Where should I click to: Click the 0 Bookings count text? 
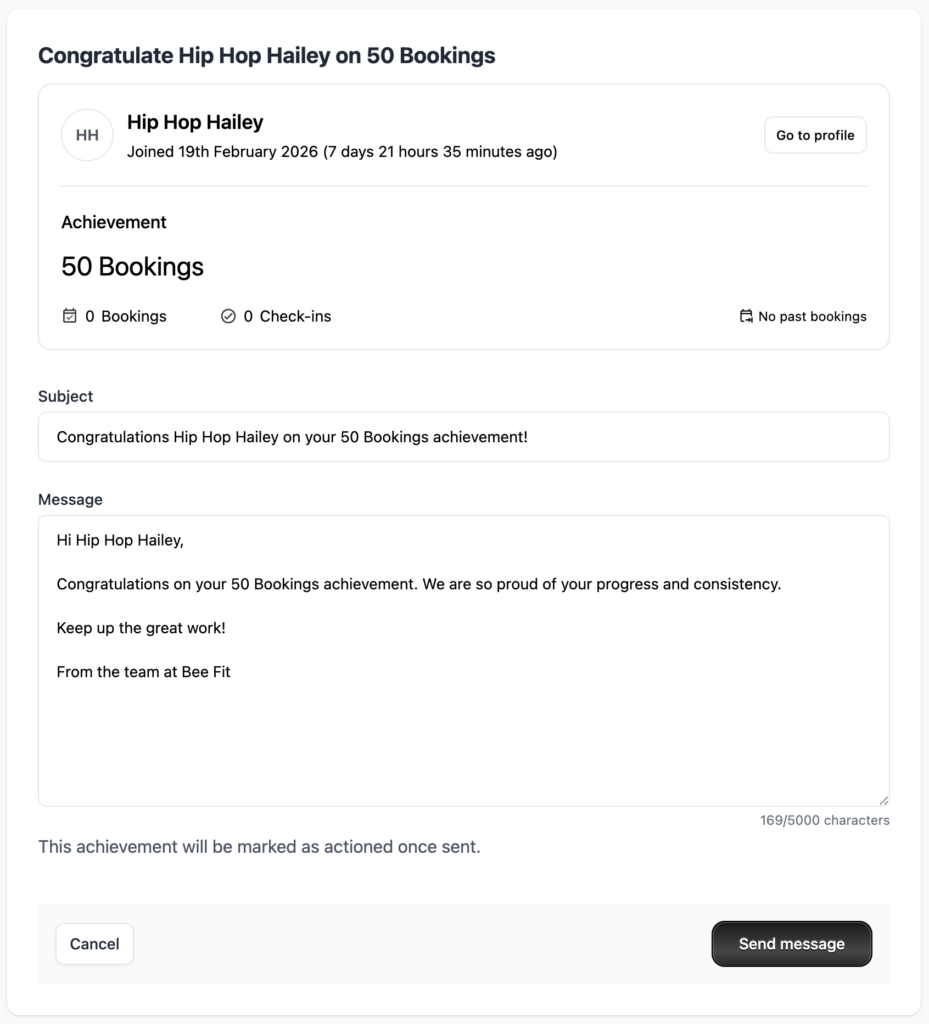[126, 316]
